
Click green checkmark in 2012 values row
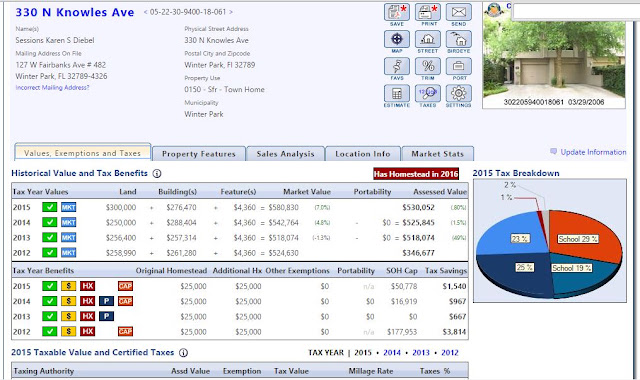(x=49, y=253)
